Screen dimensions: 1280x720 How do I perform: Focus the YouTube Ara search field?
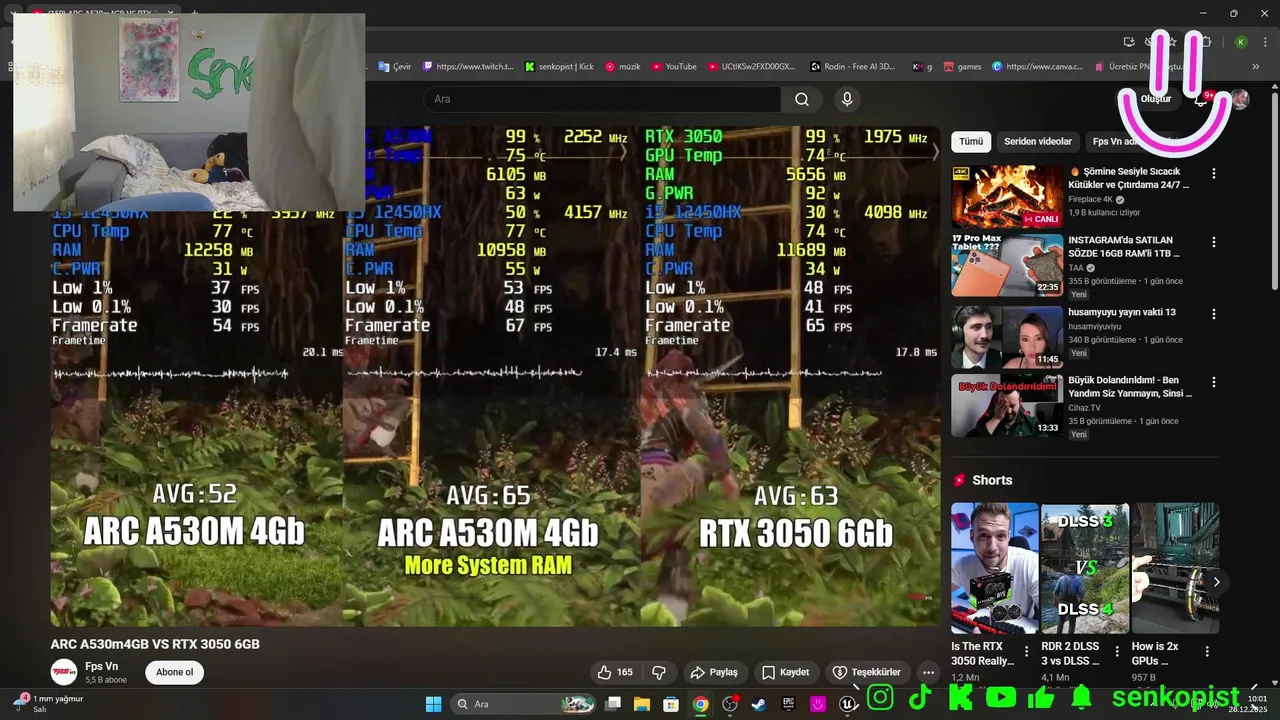tap(602, 99)
